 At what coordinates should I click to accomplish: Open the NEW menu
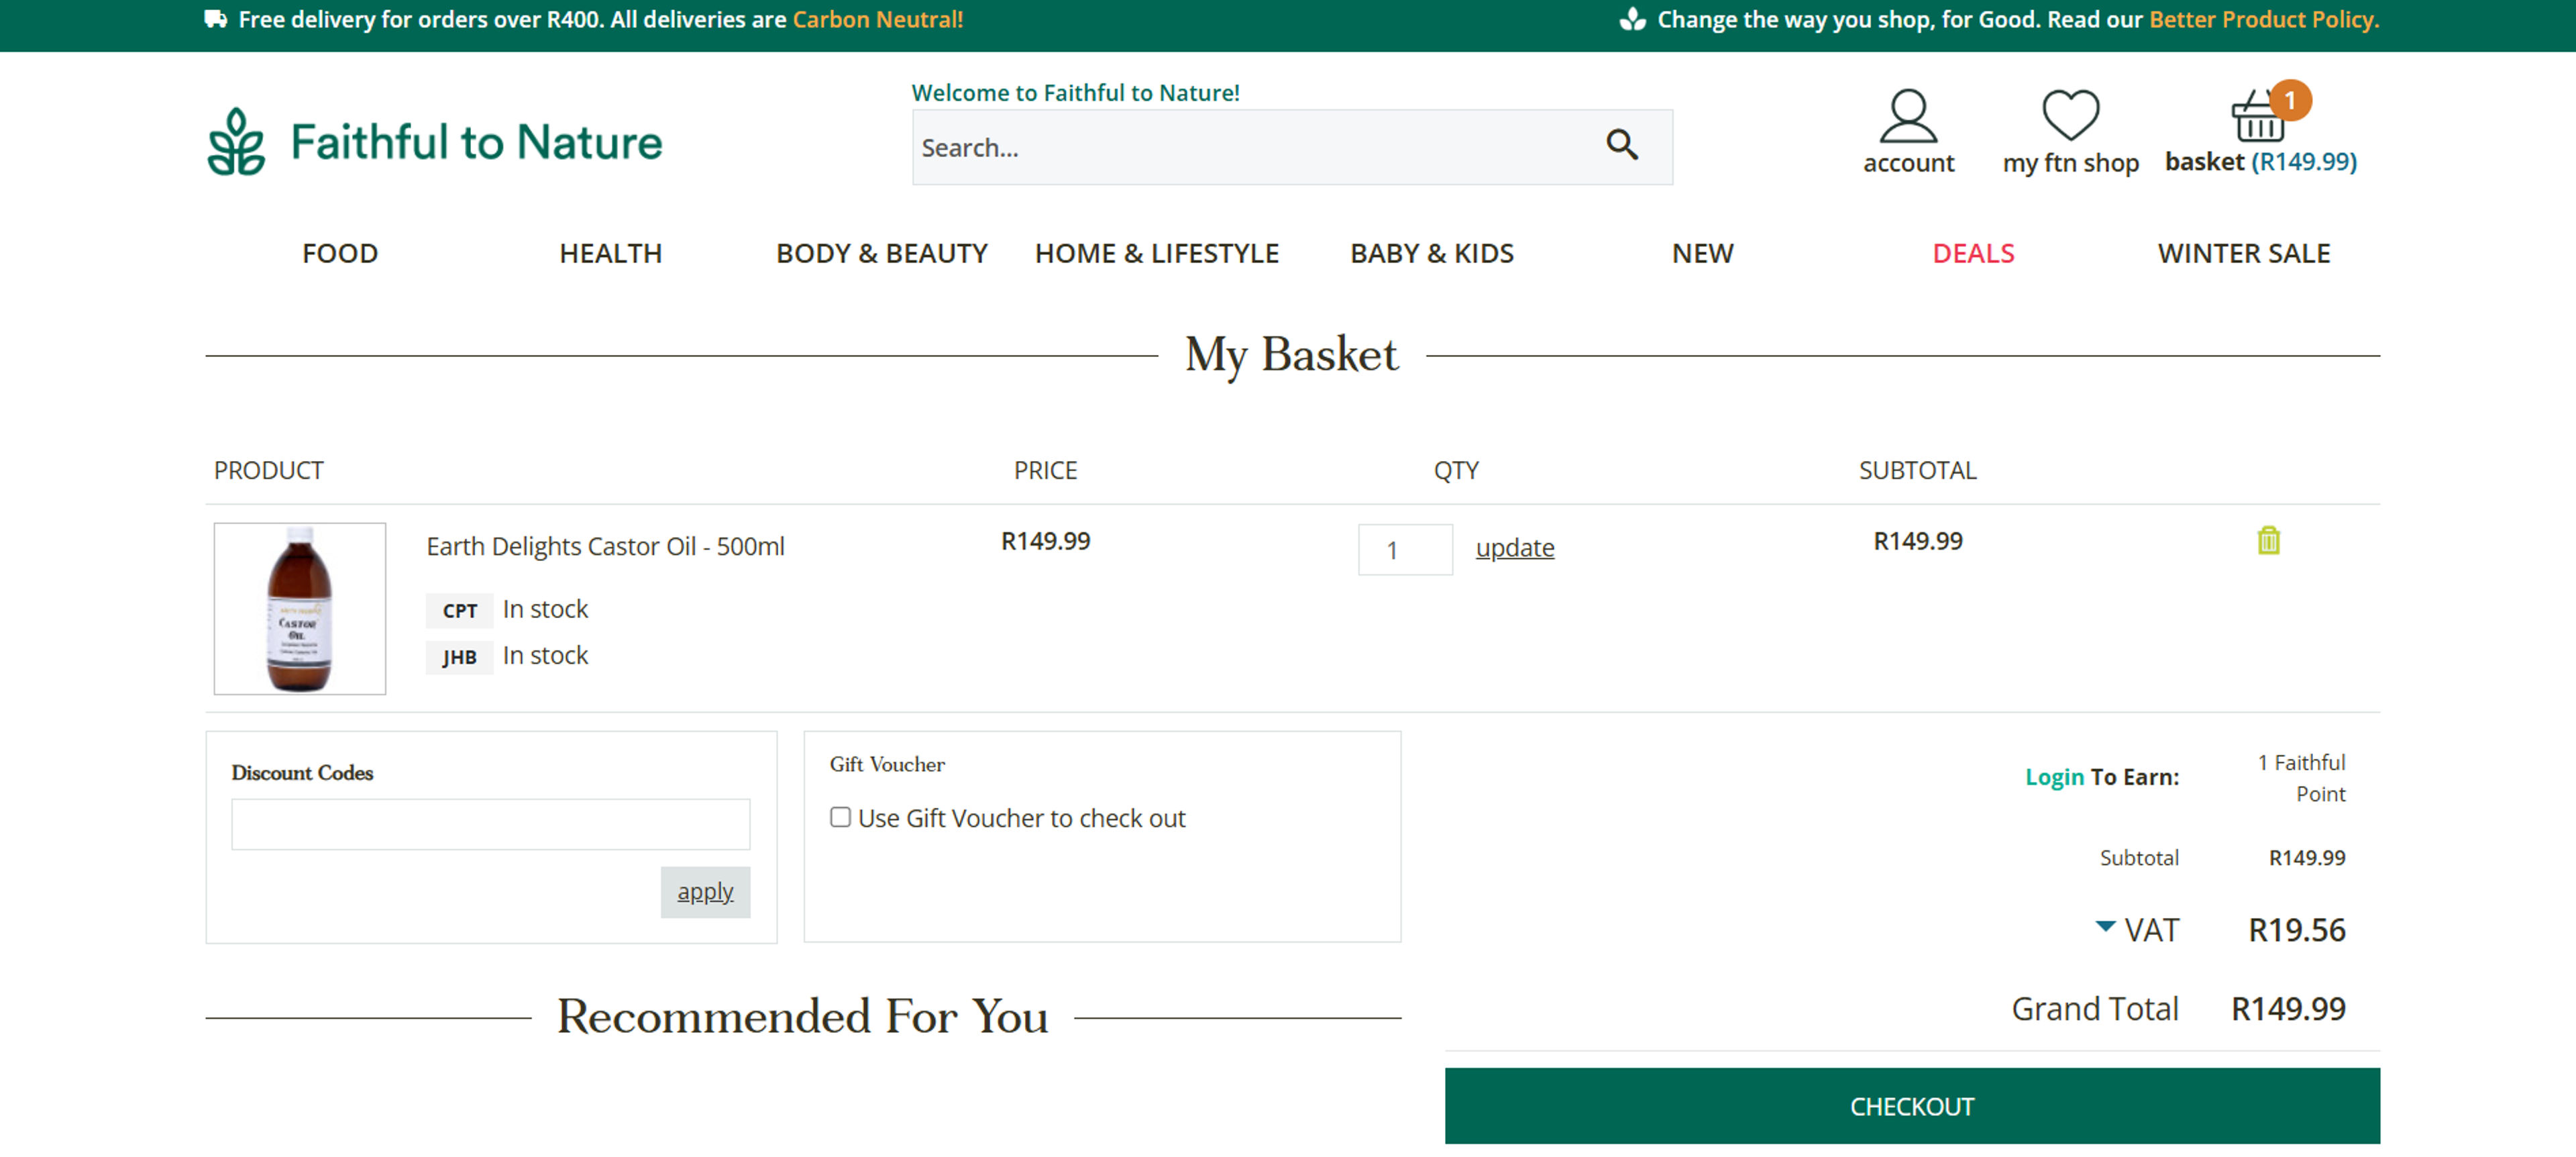coord(1702,254)
